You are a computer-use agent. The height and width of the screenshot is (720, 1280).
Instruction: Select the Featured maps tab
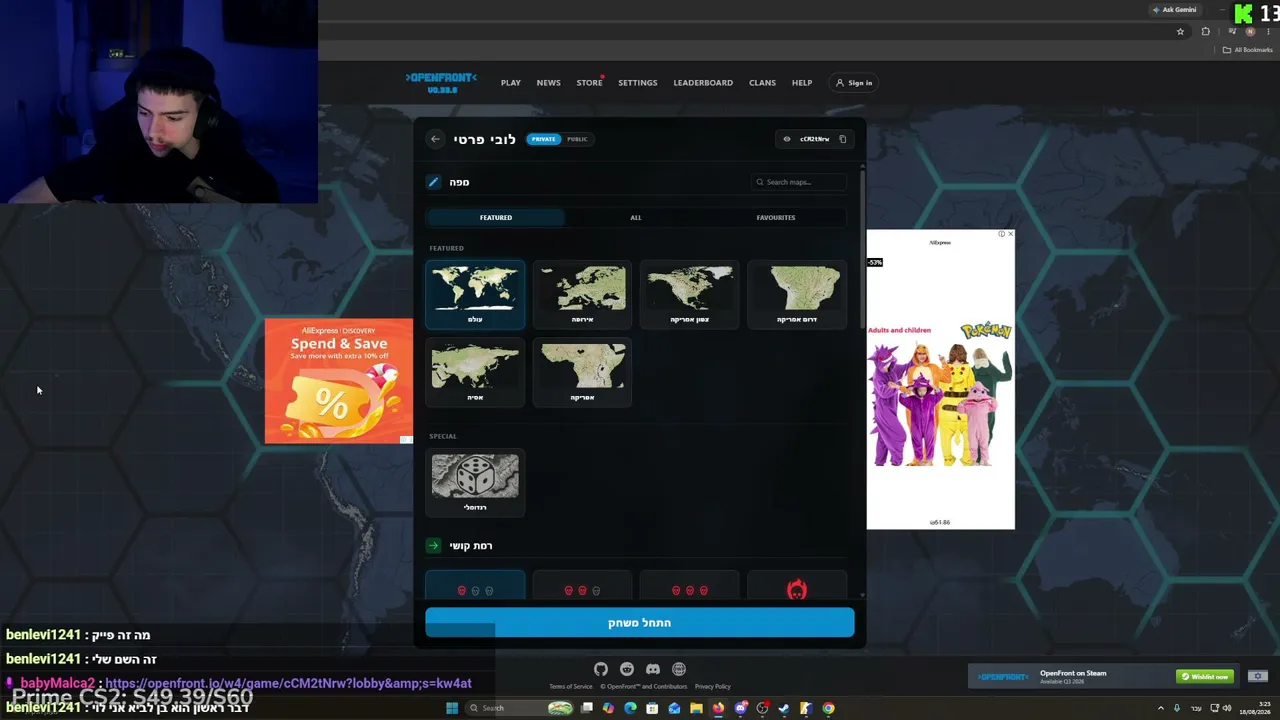(495, 217)
